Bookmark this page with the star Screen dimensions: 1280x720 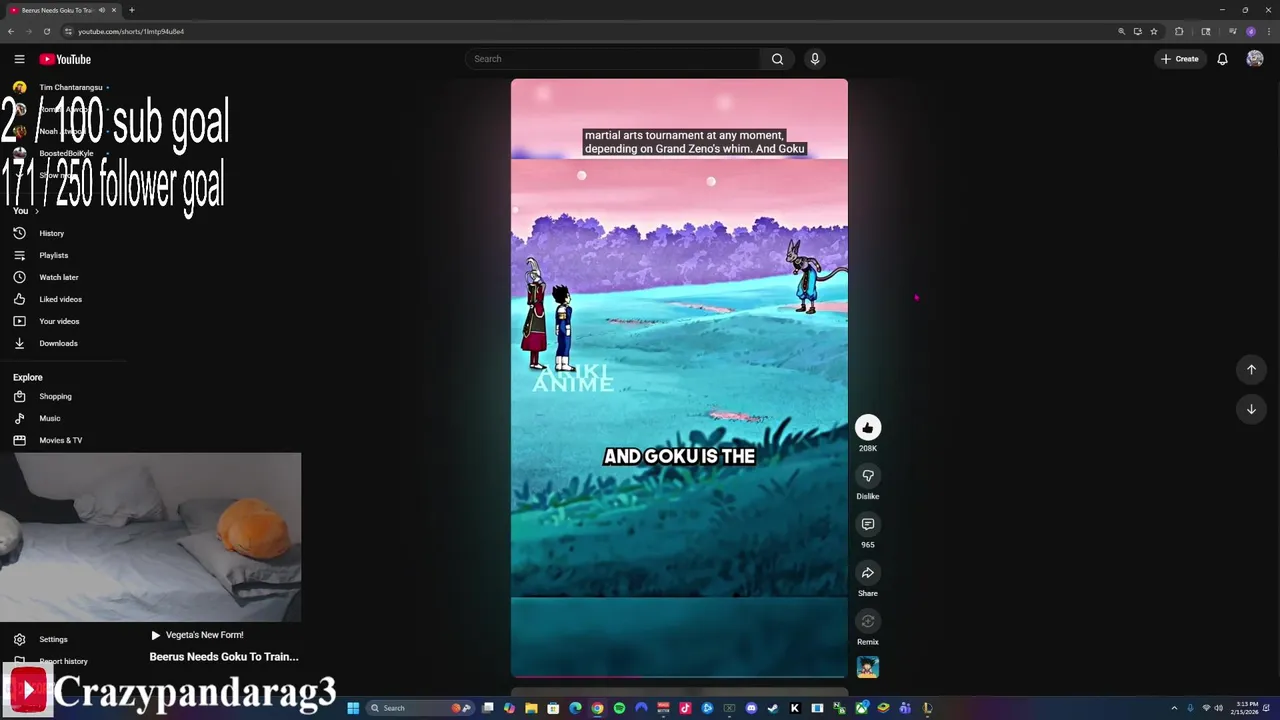click(x=1154, y=31)
